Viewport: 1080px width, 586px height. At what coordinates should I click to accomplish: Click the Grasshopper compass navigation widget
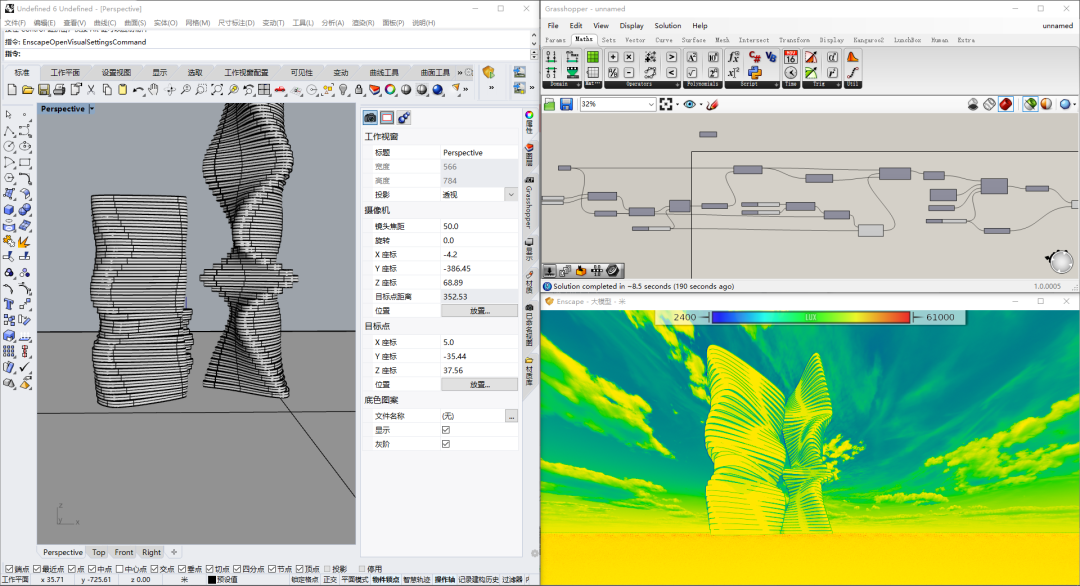[1061, 261]
